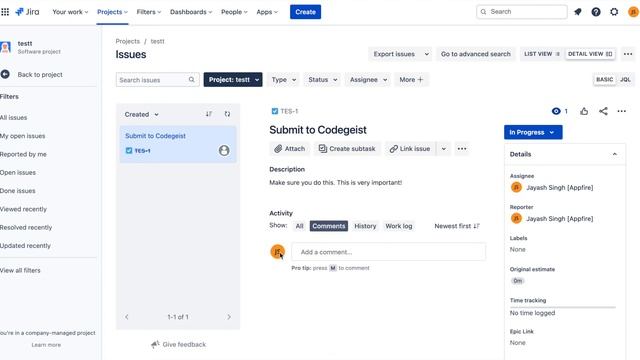Click Add a comment field
640x360 pixels.
pyautogui.click(x=389, y=252)
